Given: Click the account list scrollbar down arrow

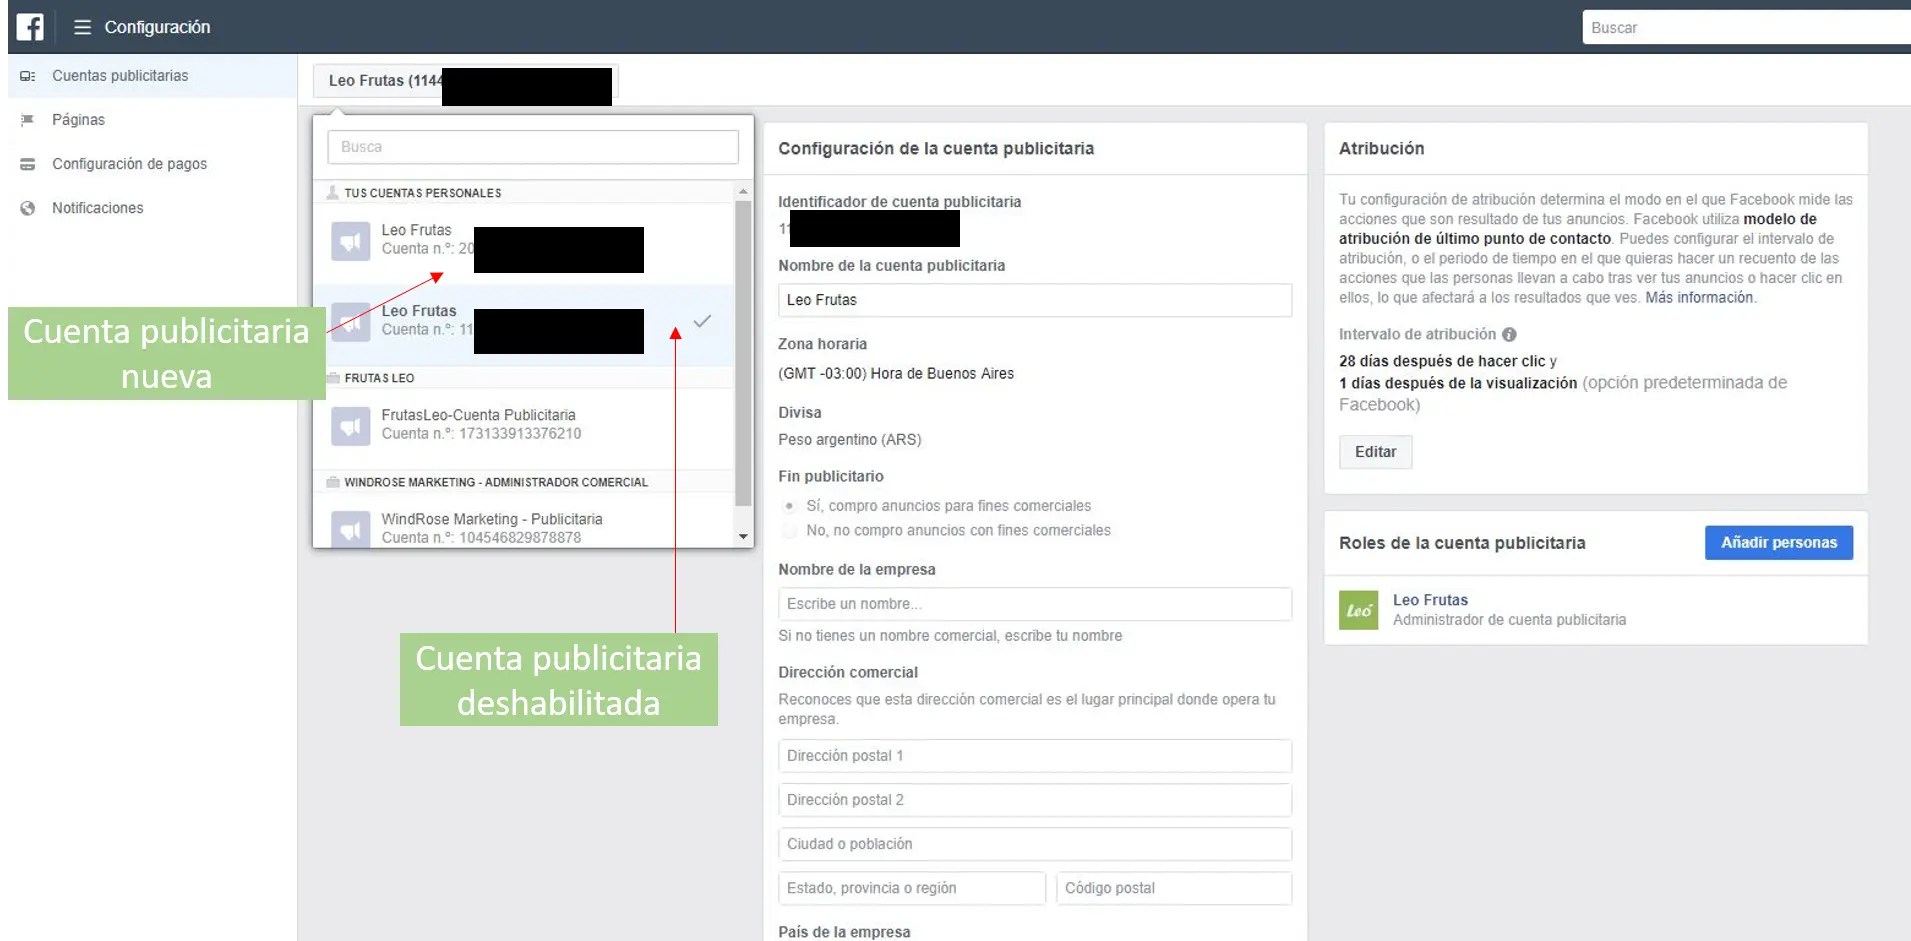Looking at the screenshot, I should (x=743, y=537).
